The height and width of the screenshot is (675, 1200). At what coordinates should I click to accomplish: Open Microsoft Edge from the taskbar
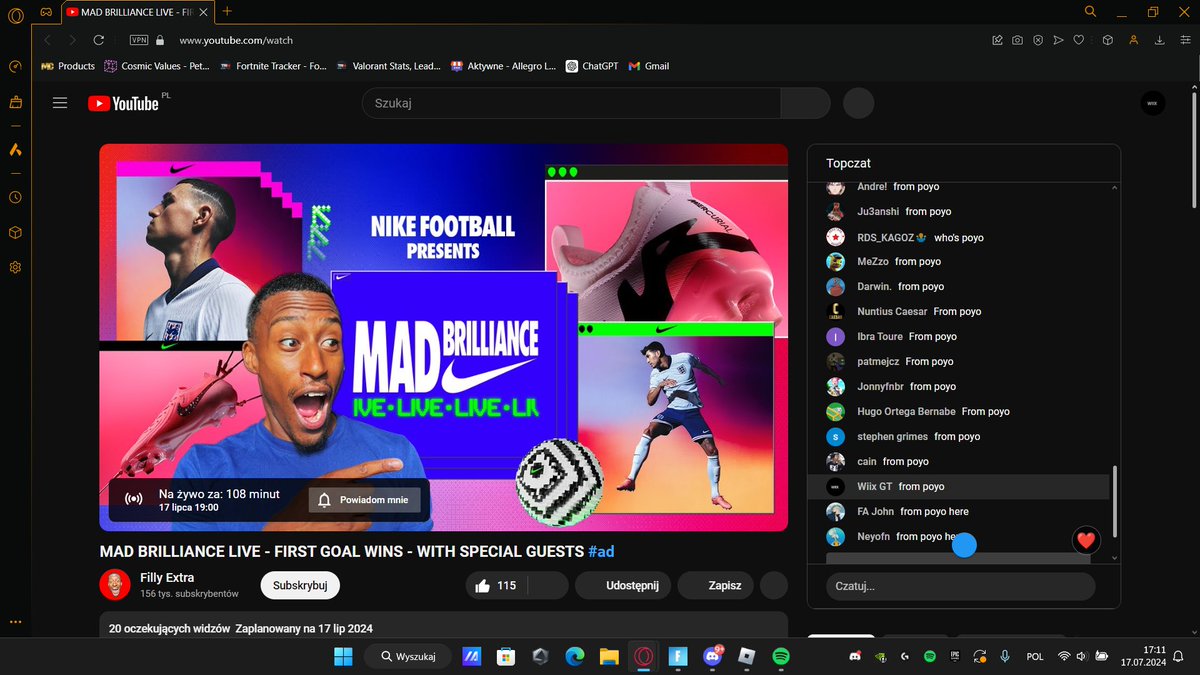click(x=574, y=656)
